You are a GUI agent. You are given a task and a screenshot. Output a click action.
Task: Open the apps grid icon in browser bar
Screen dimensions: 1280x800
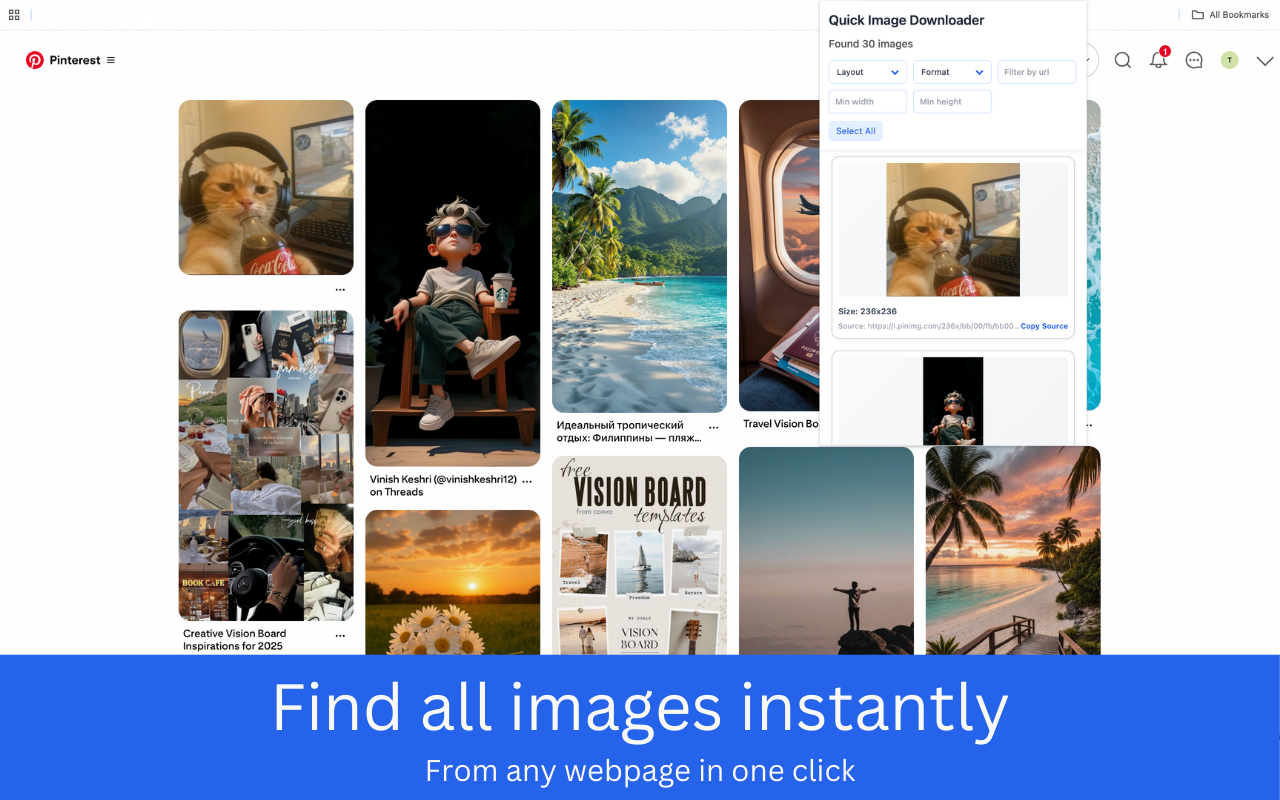(x=14, y=15)
